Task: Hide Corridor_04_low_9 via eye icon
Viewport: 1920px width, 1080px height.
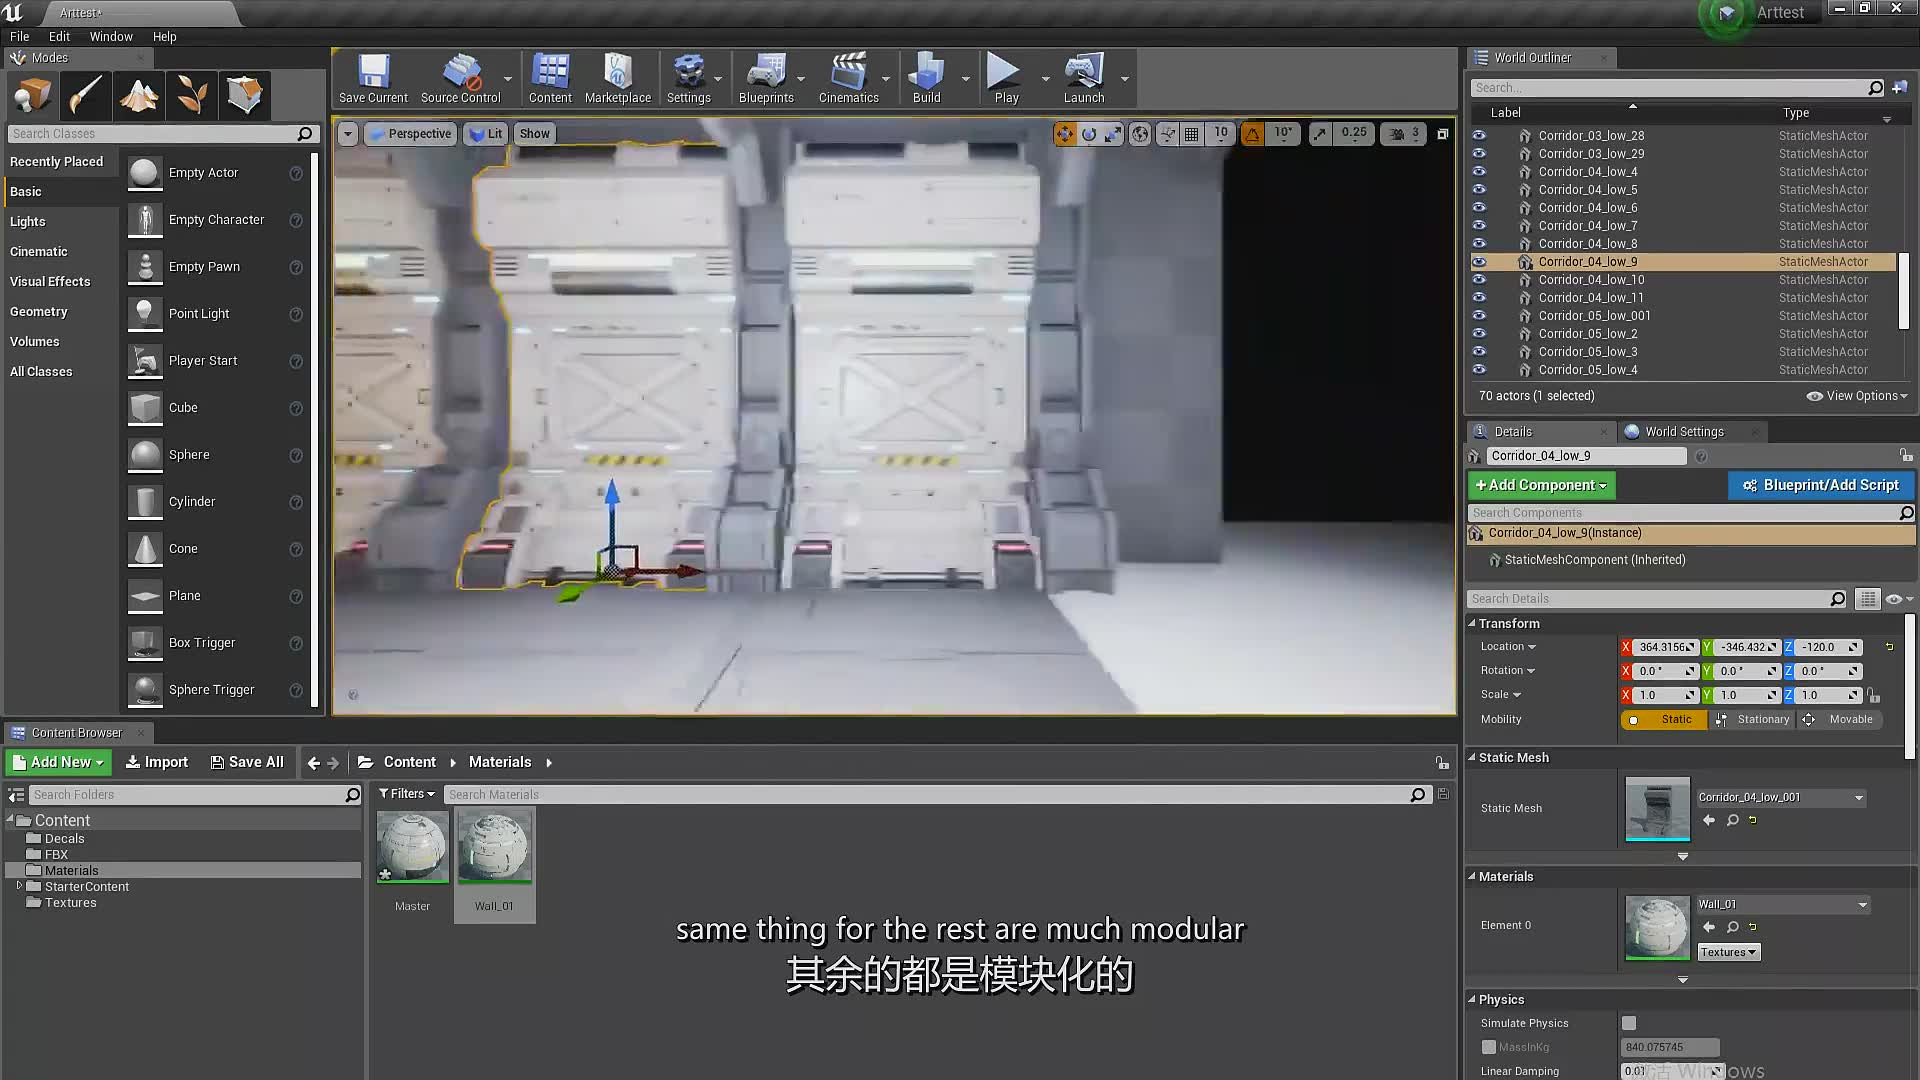Action: (x=1479, y=262)
